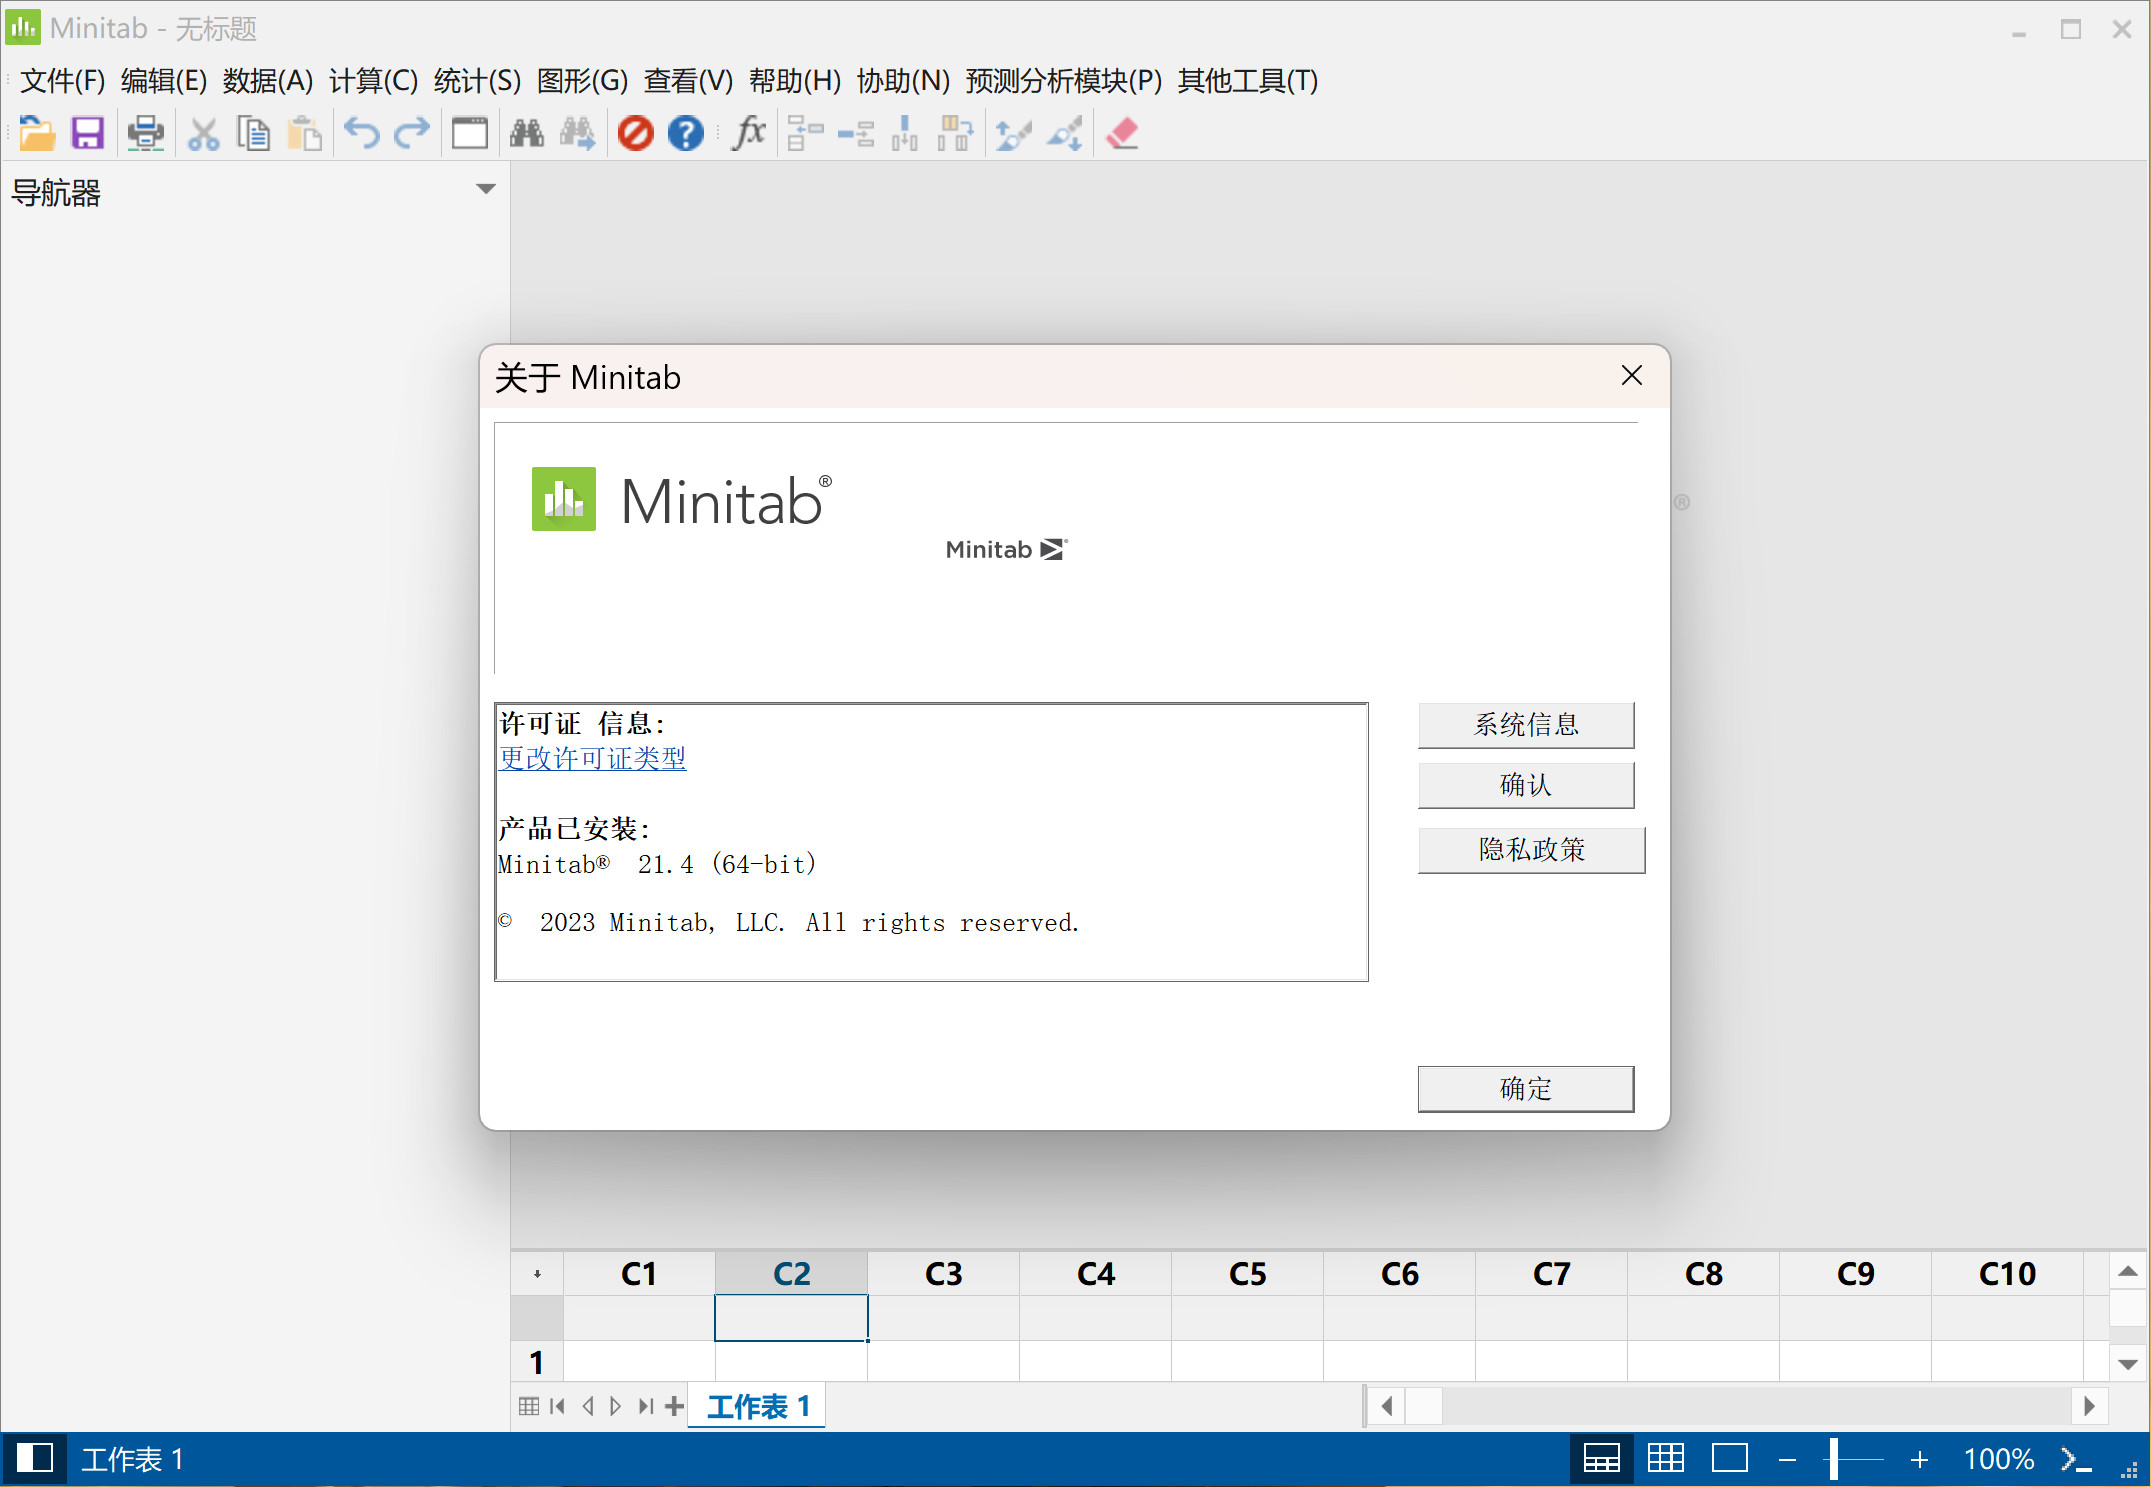
Task: Add a new worksheet with plus icon
Action: tap(674, 1407)
